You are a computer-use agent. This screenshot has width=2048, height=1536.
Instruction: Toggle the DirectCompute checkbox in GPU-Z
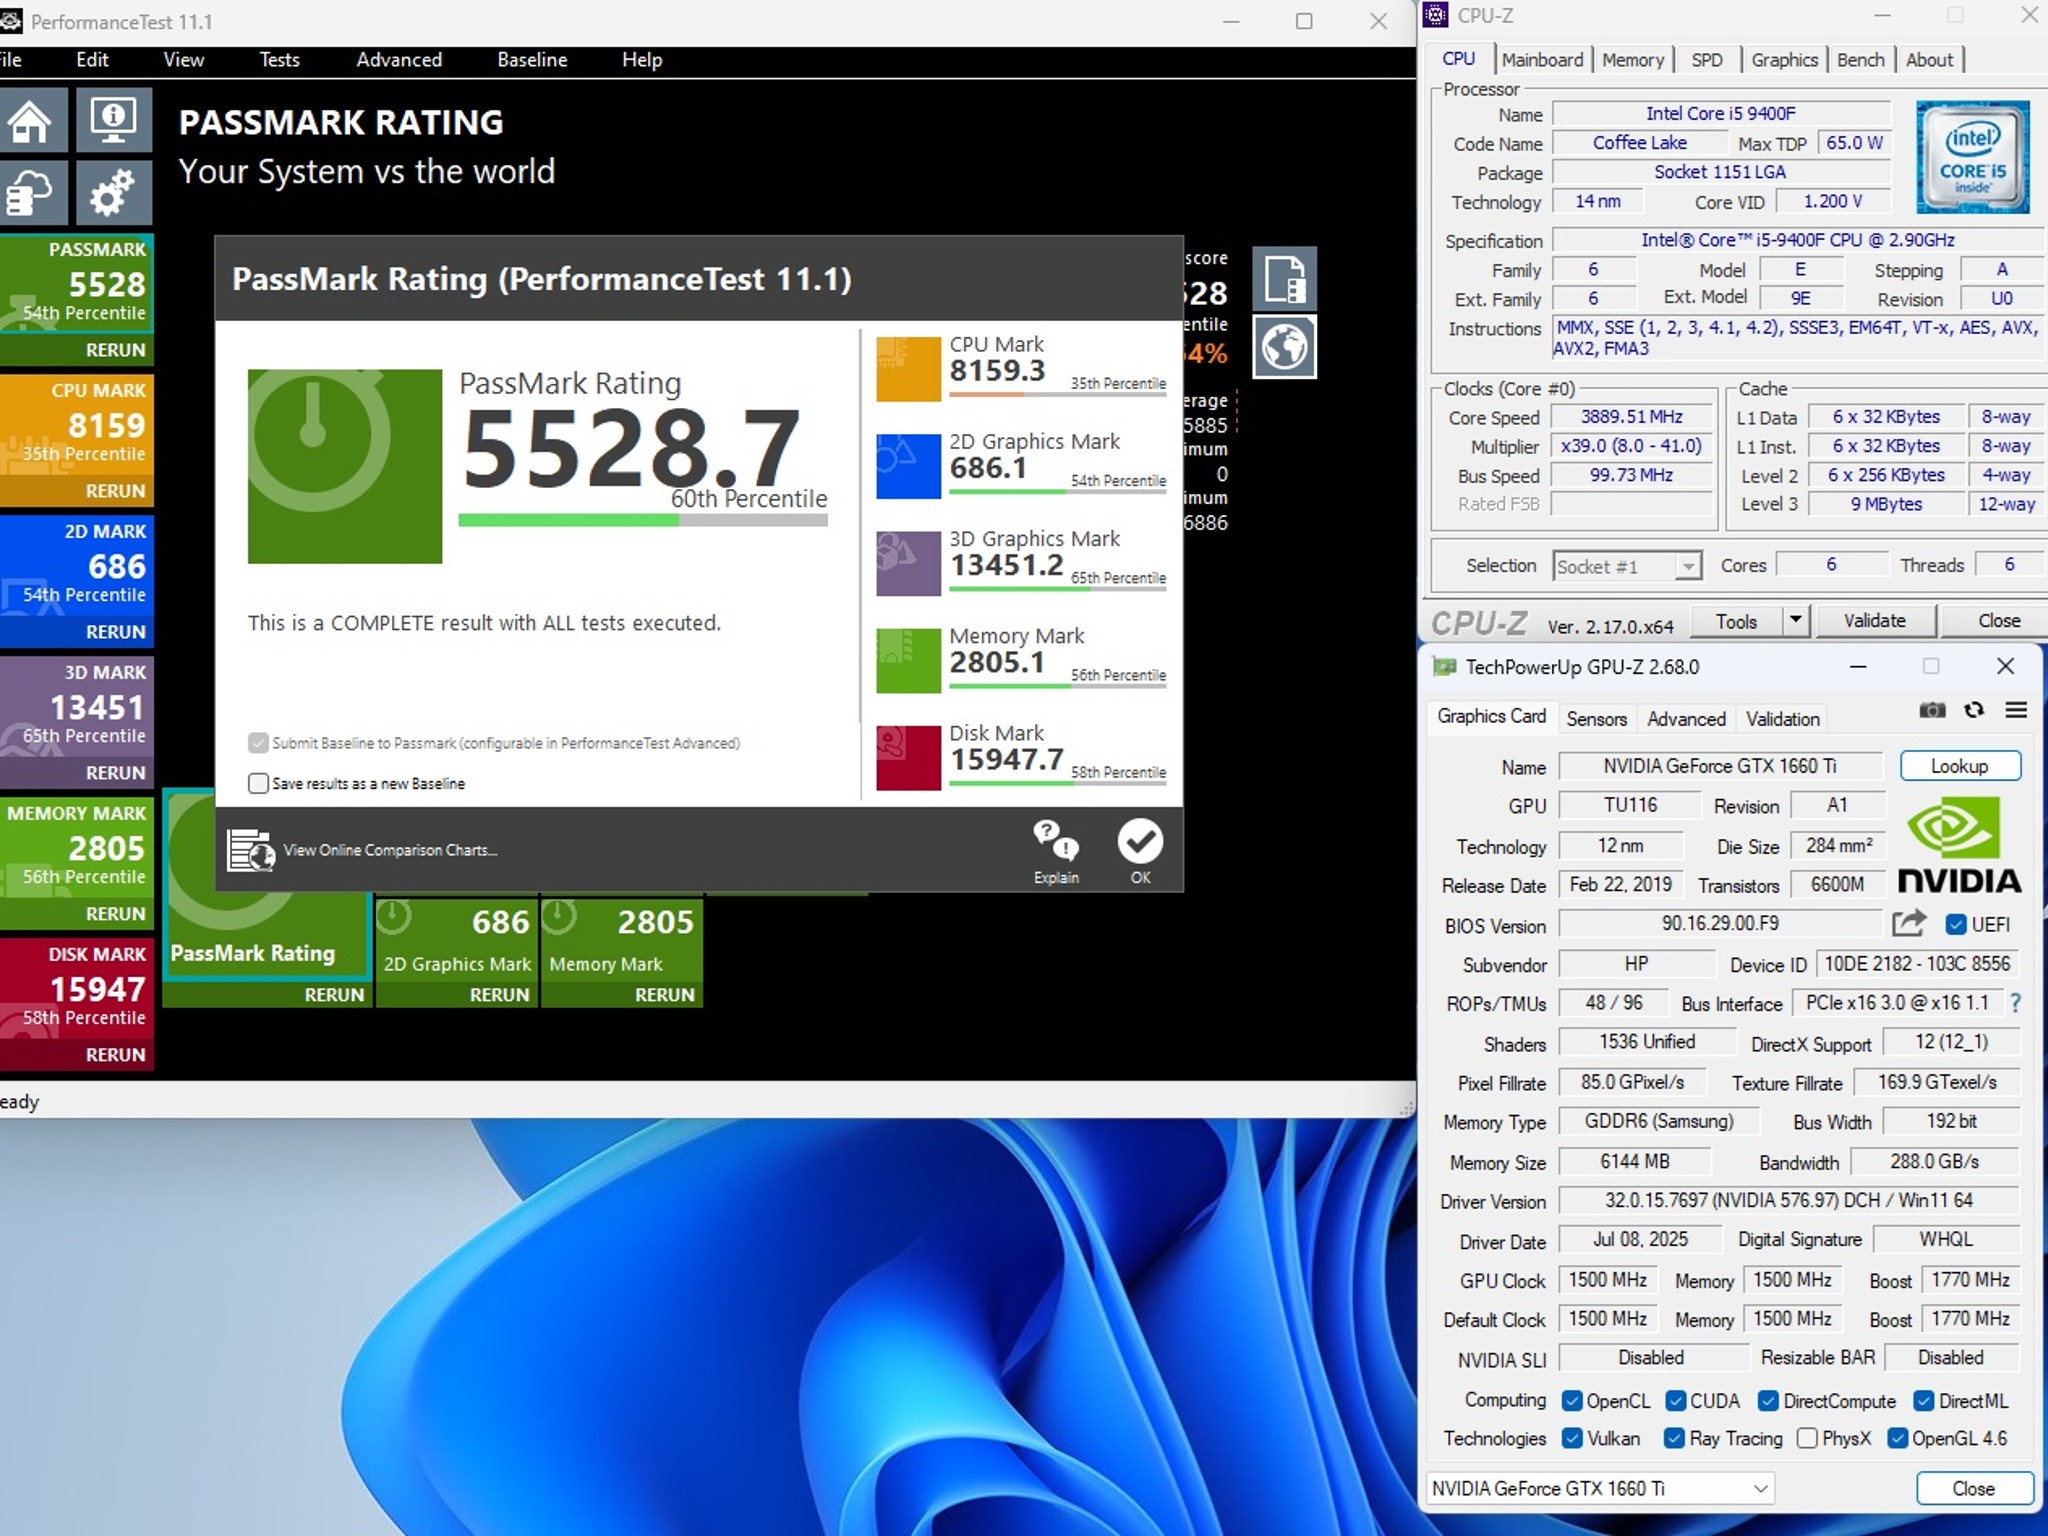pos(1768,1401)
